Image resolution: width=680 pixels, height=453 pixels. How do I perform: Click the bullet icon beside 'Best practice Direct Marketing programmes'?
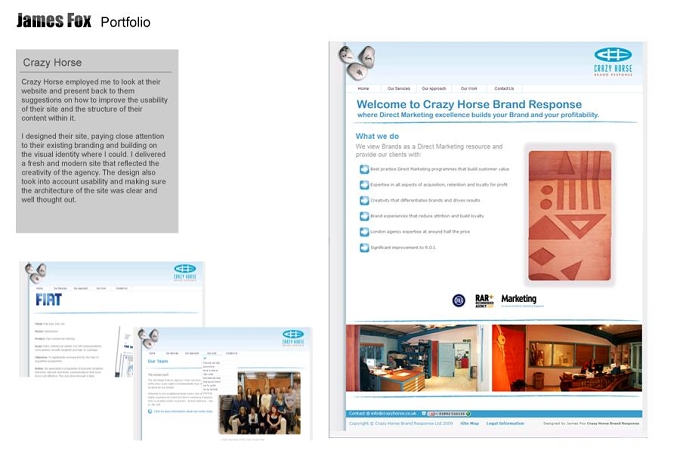pyautogui.click(x=364, y=169)
